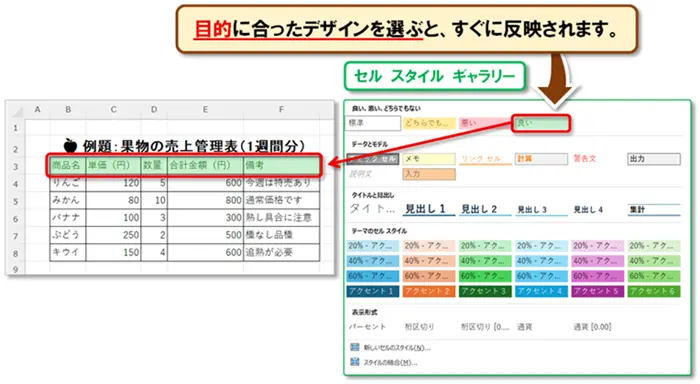Apply the 悪い pink cell style
Viewport: 700px width, 384px height.
485,123
